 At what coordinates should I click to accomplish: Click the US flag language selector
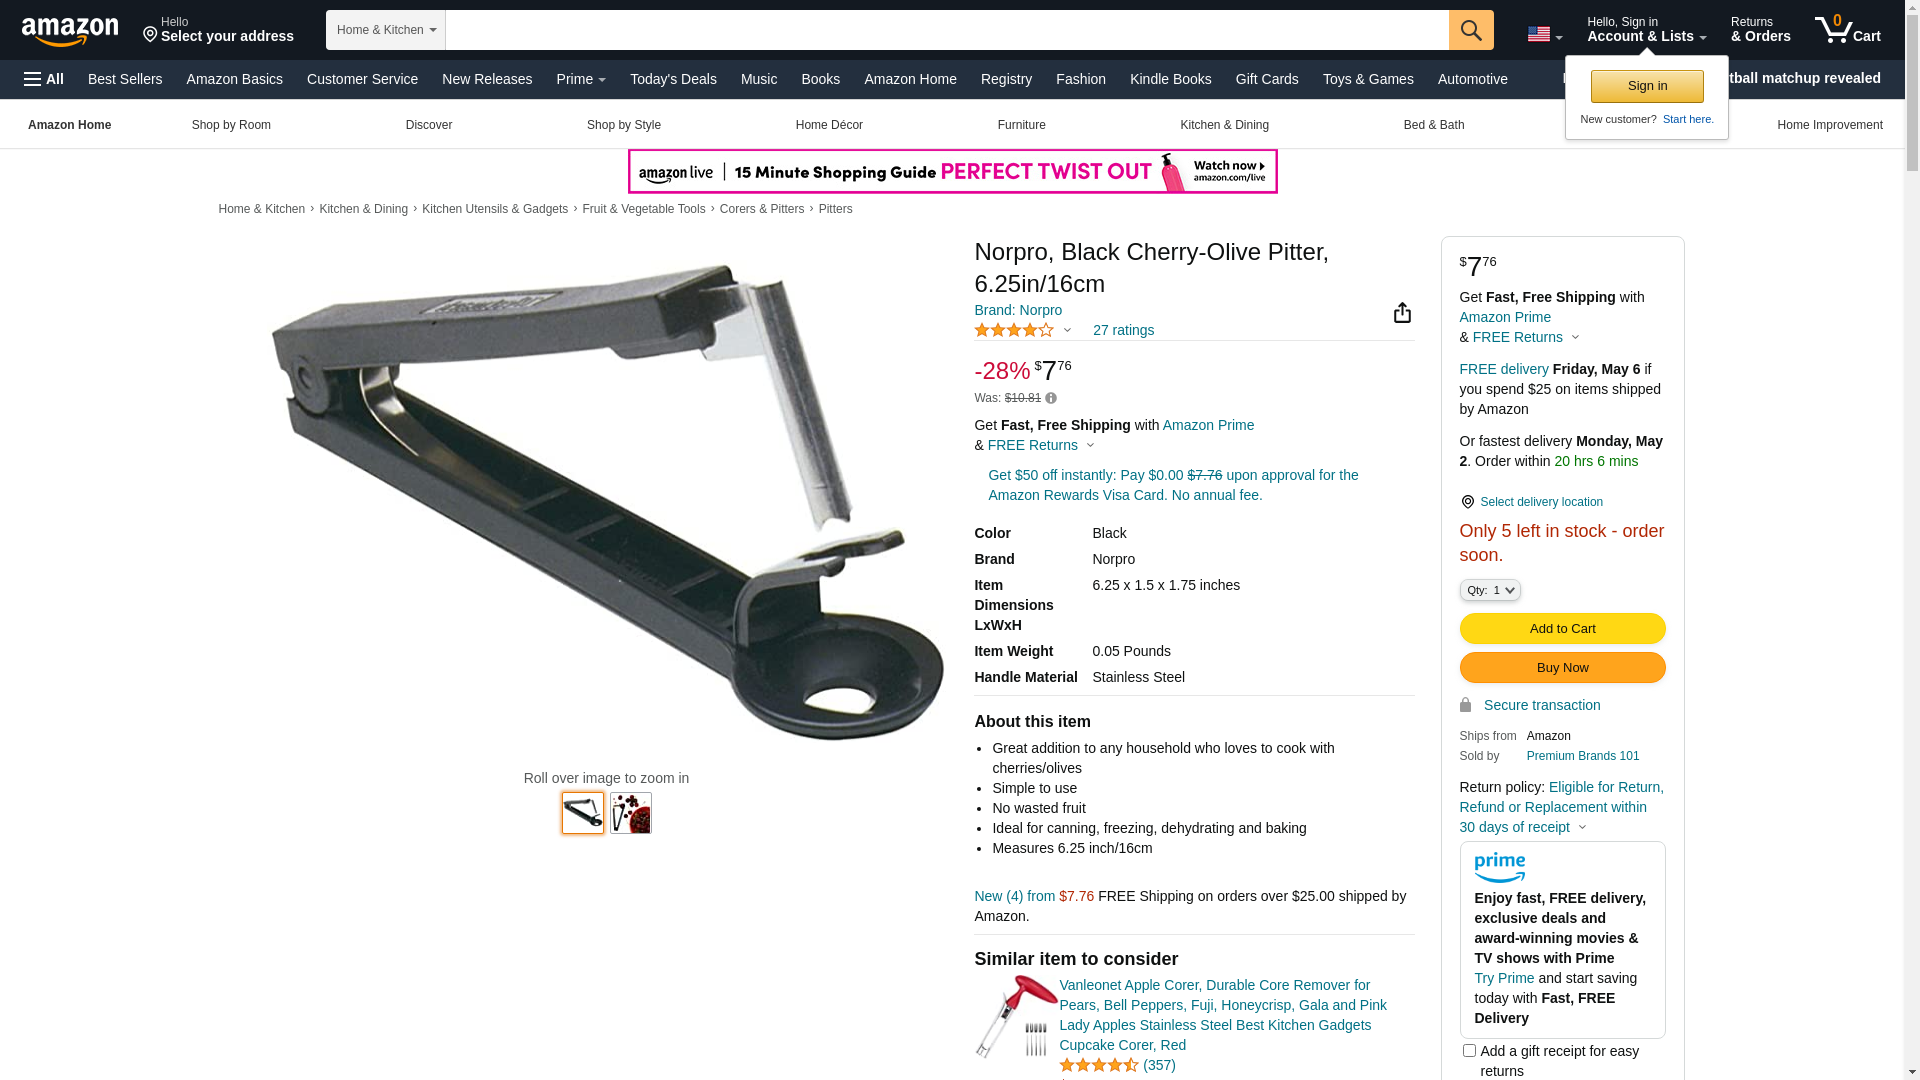click(x=1544, y=35)
